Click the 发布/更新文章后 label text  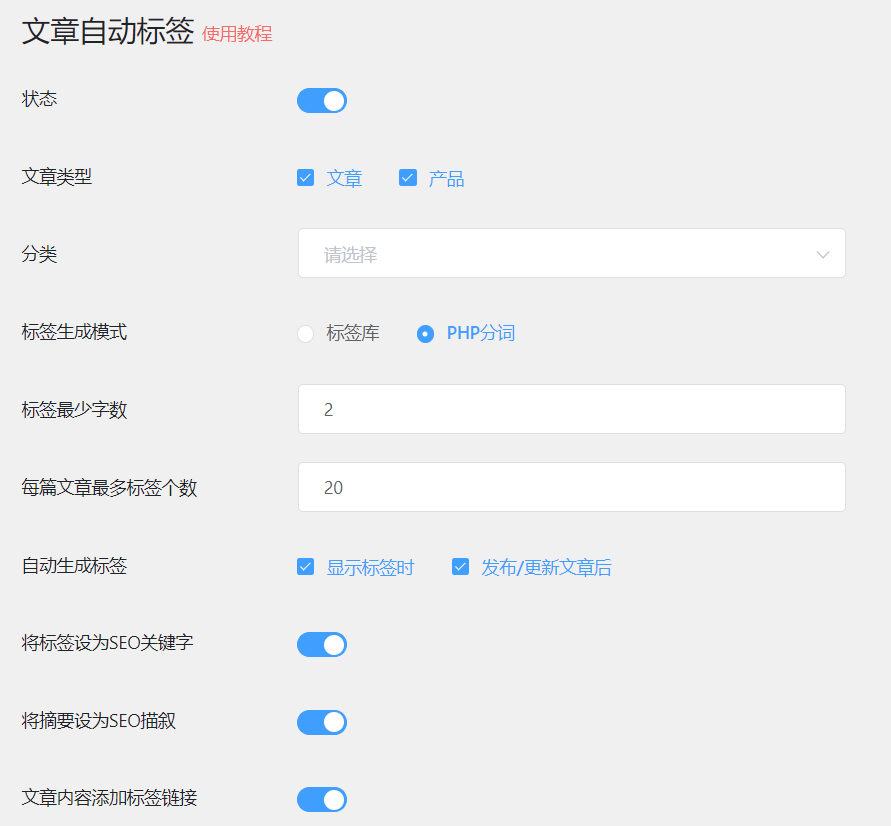pos(546,567)
